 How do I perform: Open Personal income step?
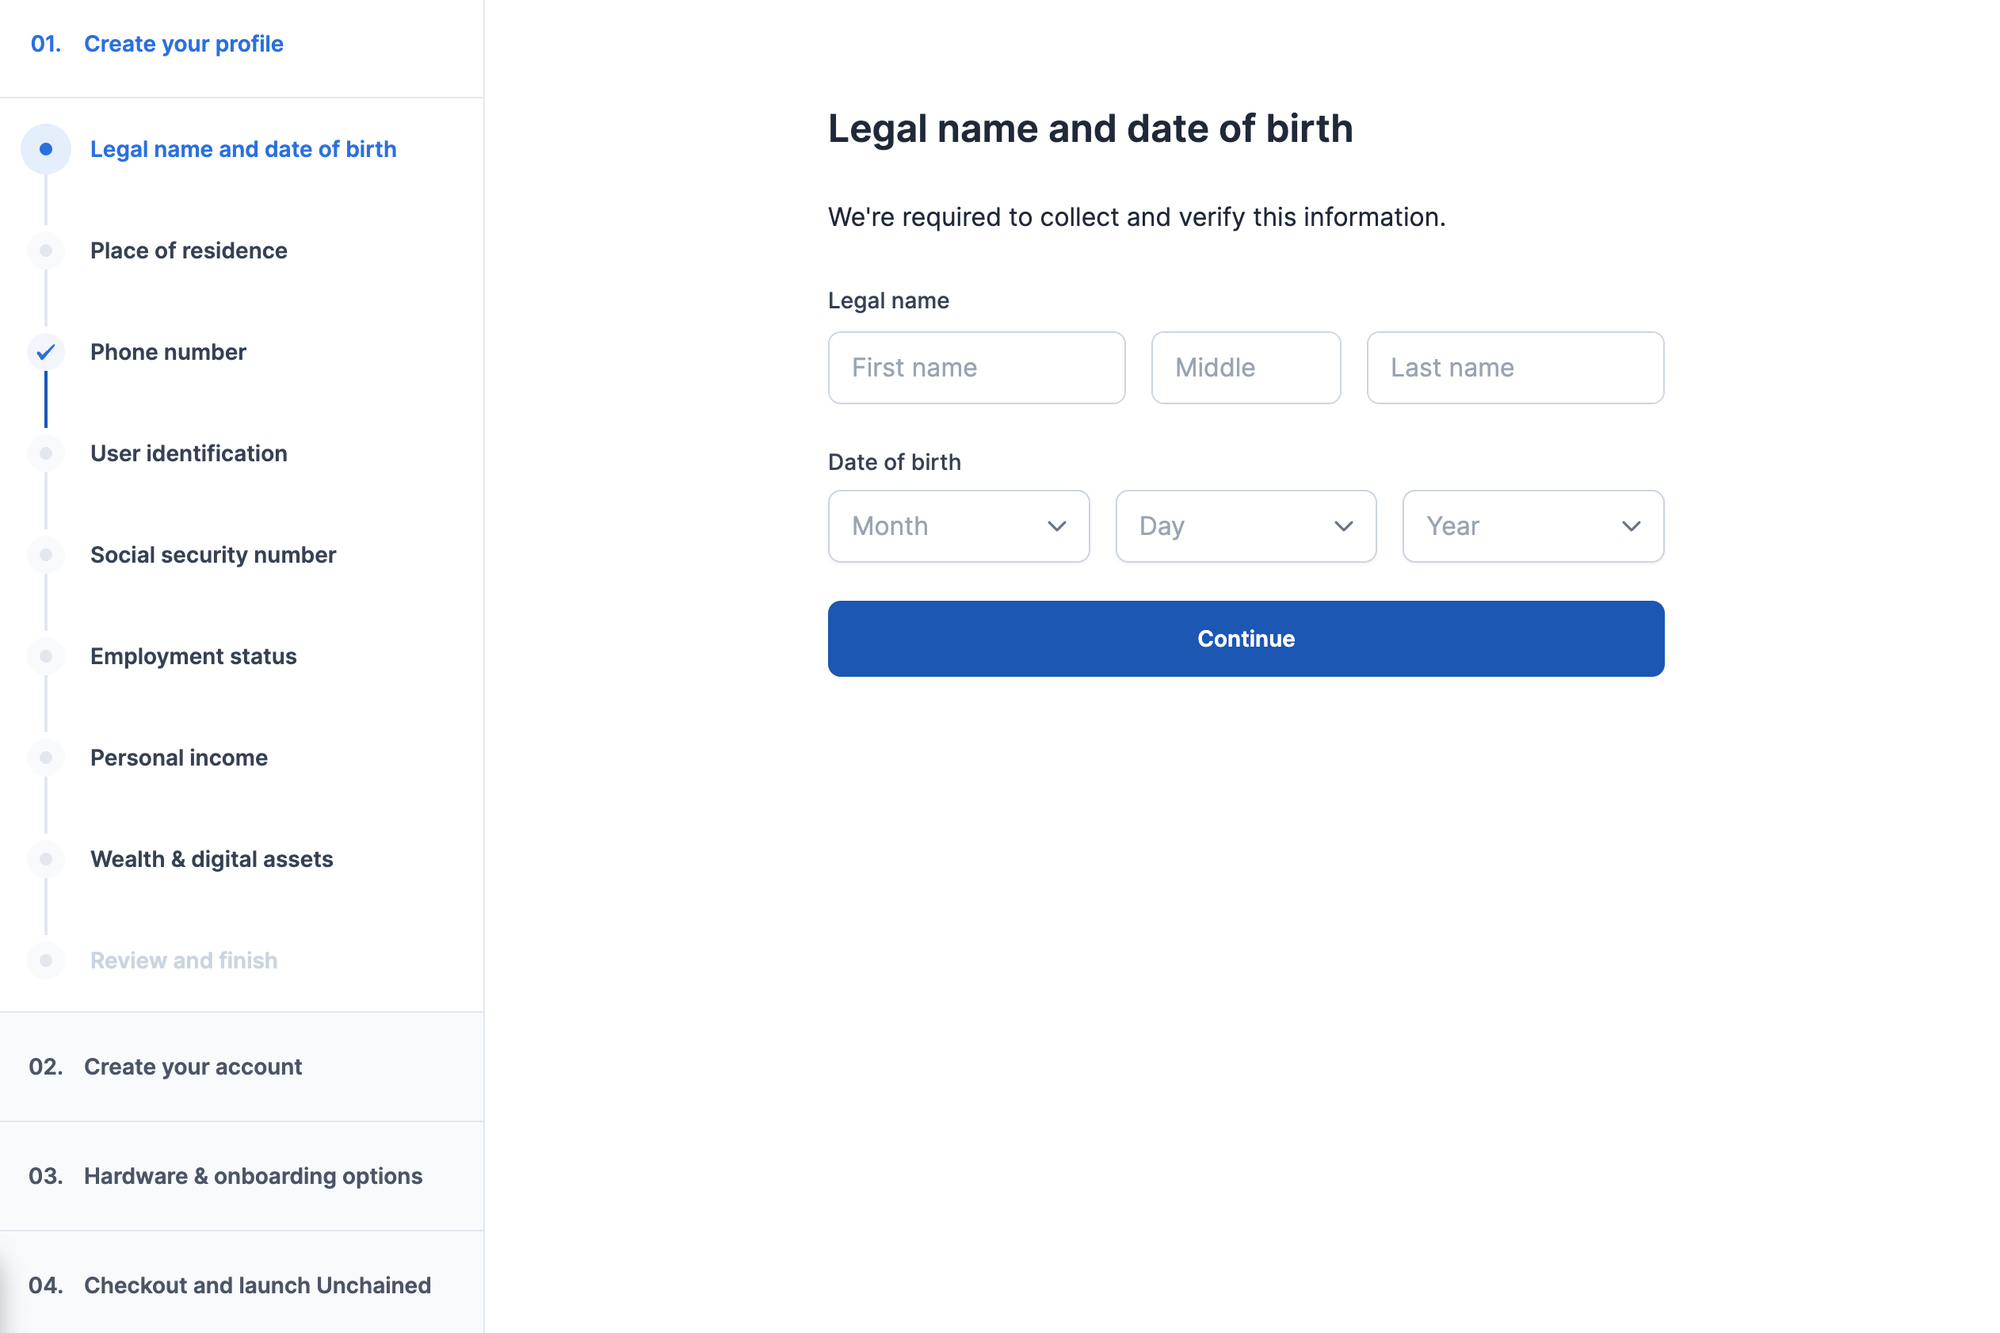tap(178, 758)
